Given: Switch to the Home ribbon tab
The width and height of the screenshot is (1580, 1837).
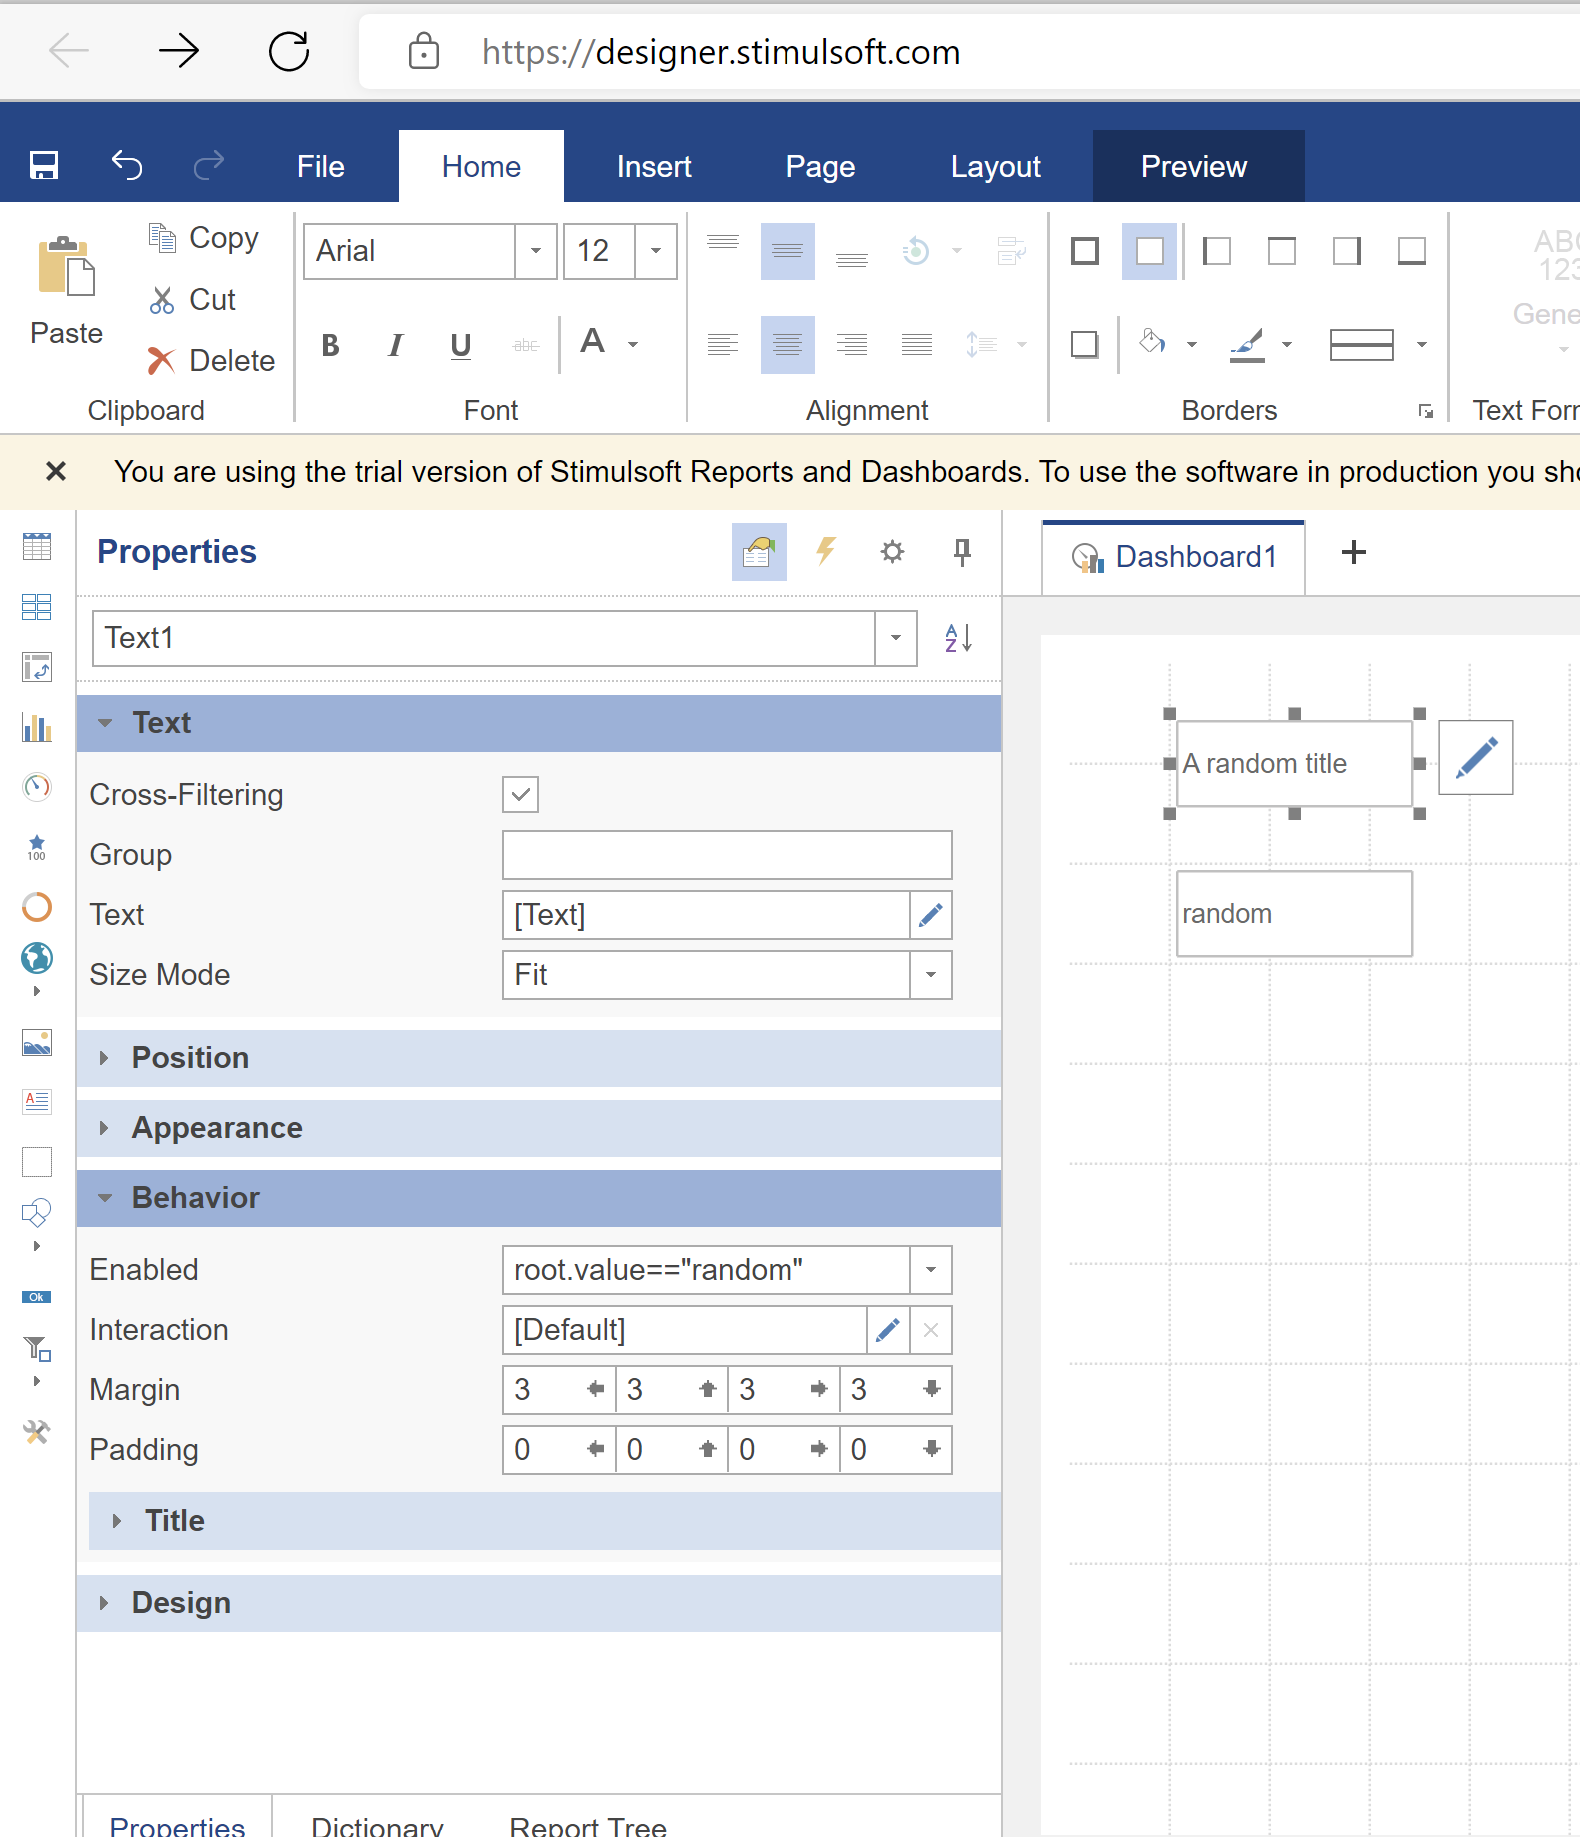Looking at the screenshot, I should pyautogui.click(x=481, y=167).
